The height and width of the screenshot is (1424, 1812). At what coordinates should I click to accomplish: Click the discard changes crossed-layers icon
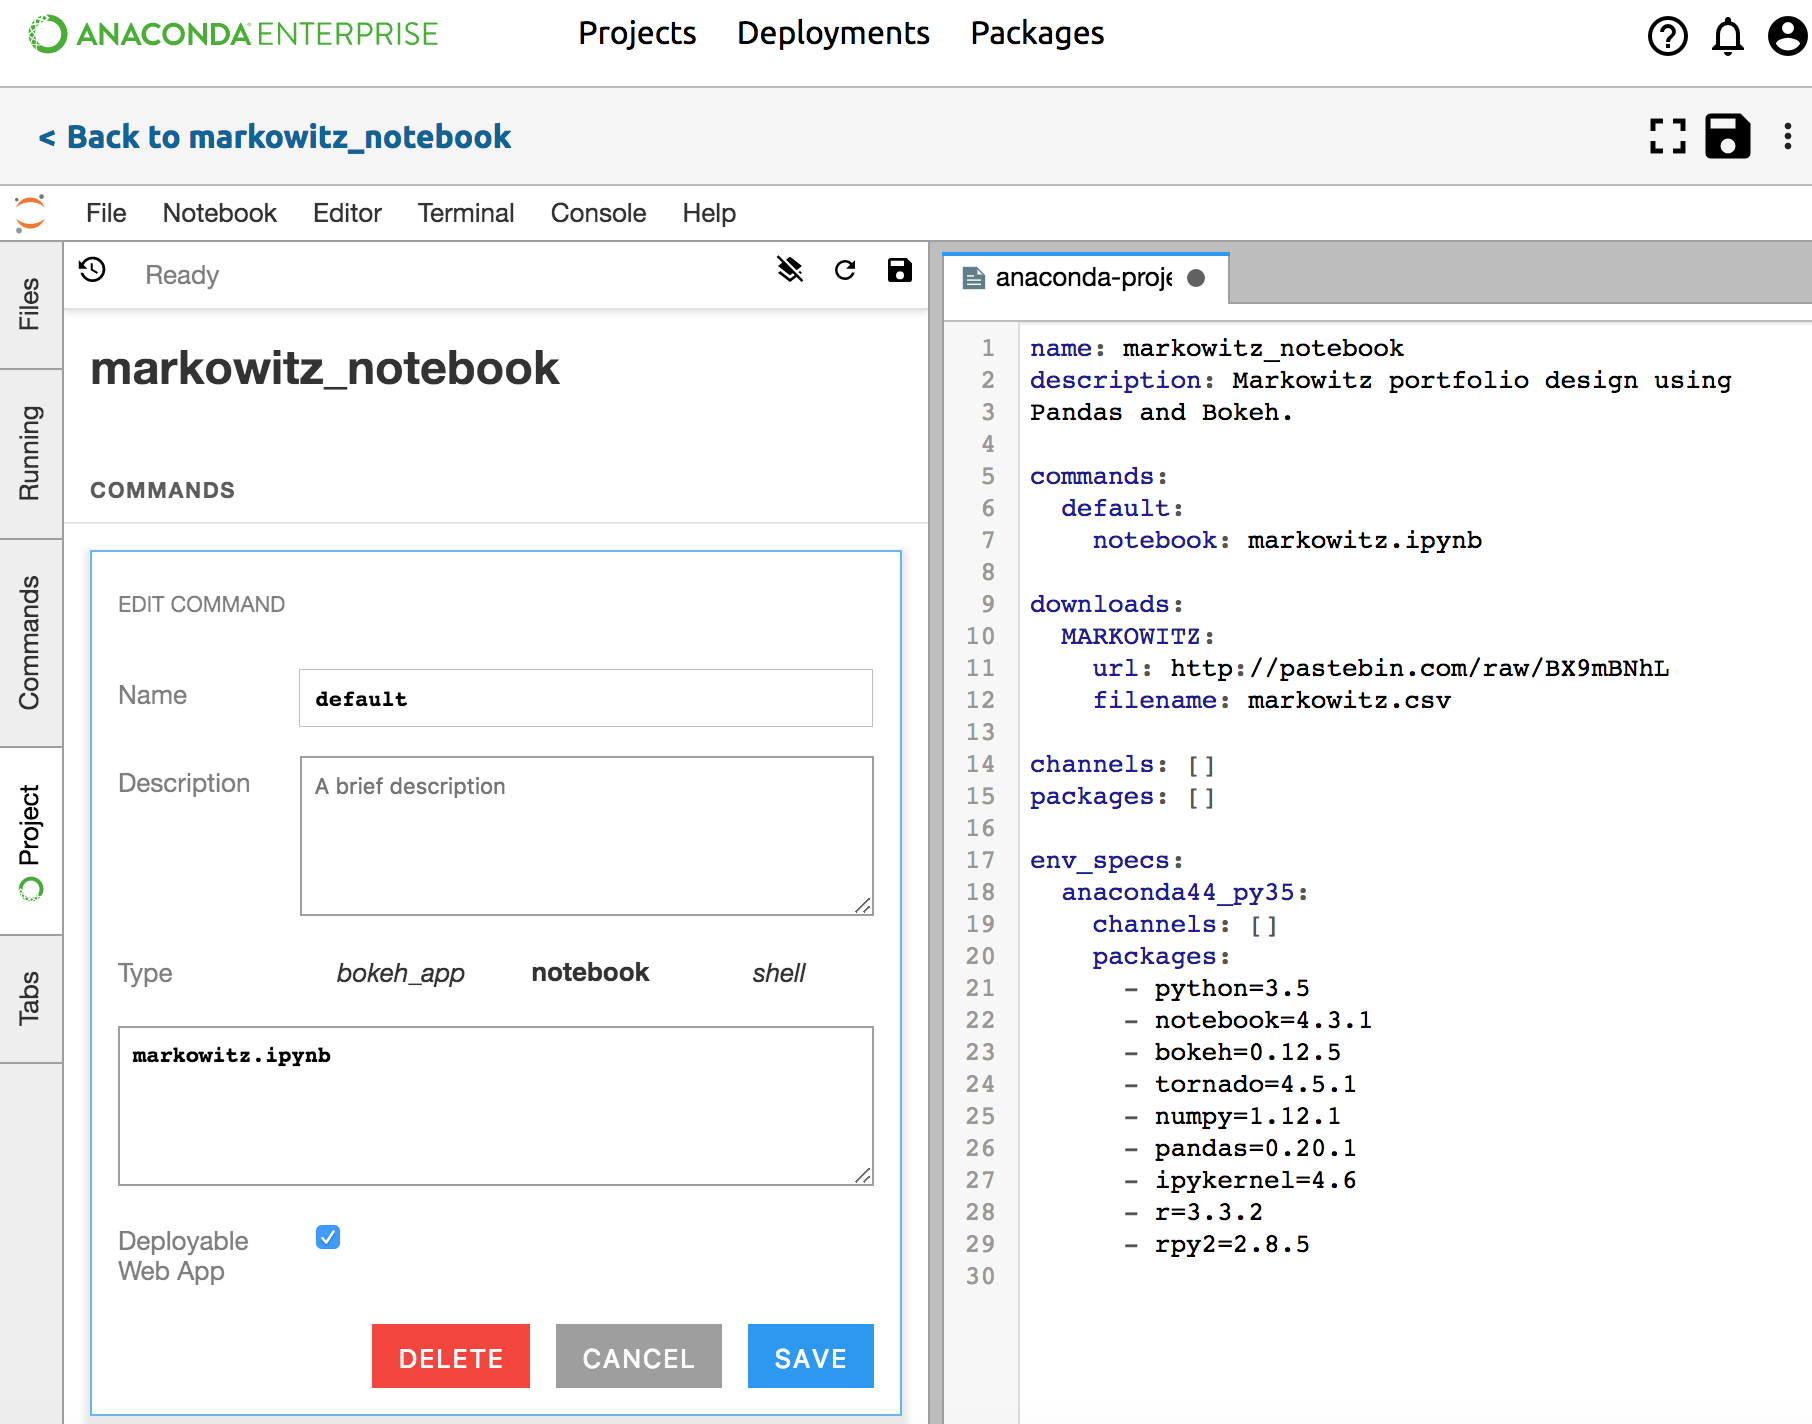click(x=790, y=270)
